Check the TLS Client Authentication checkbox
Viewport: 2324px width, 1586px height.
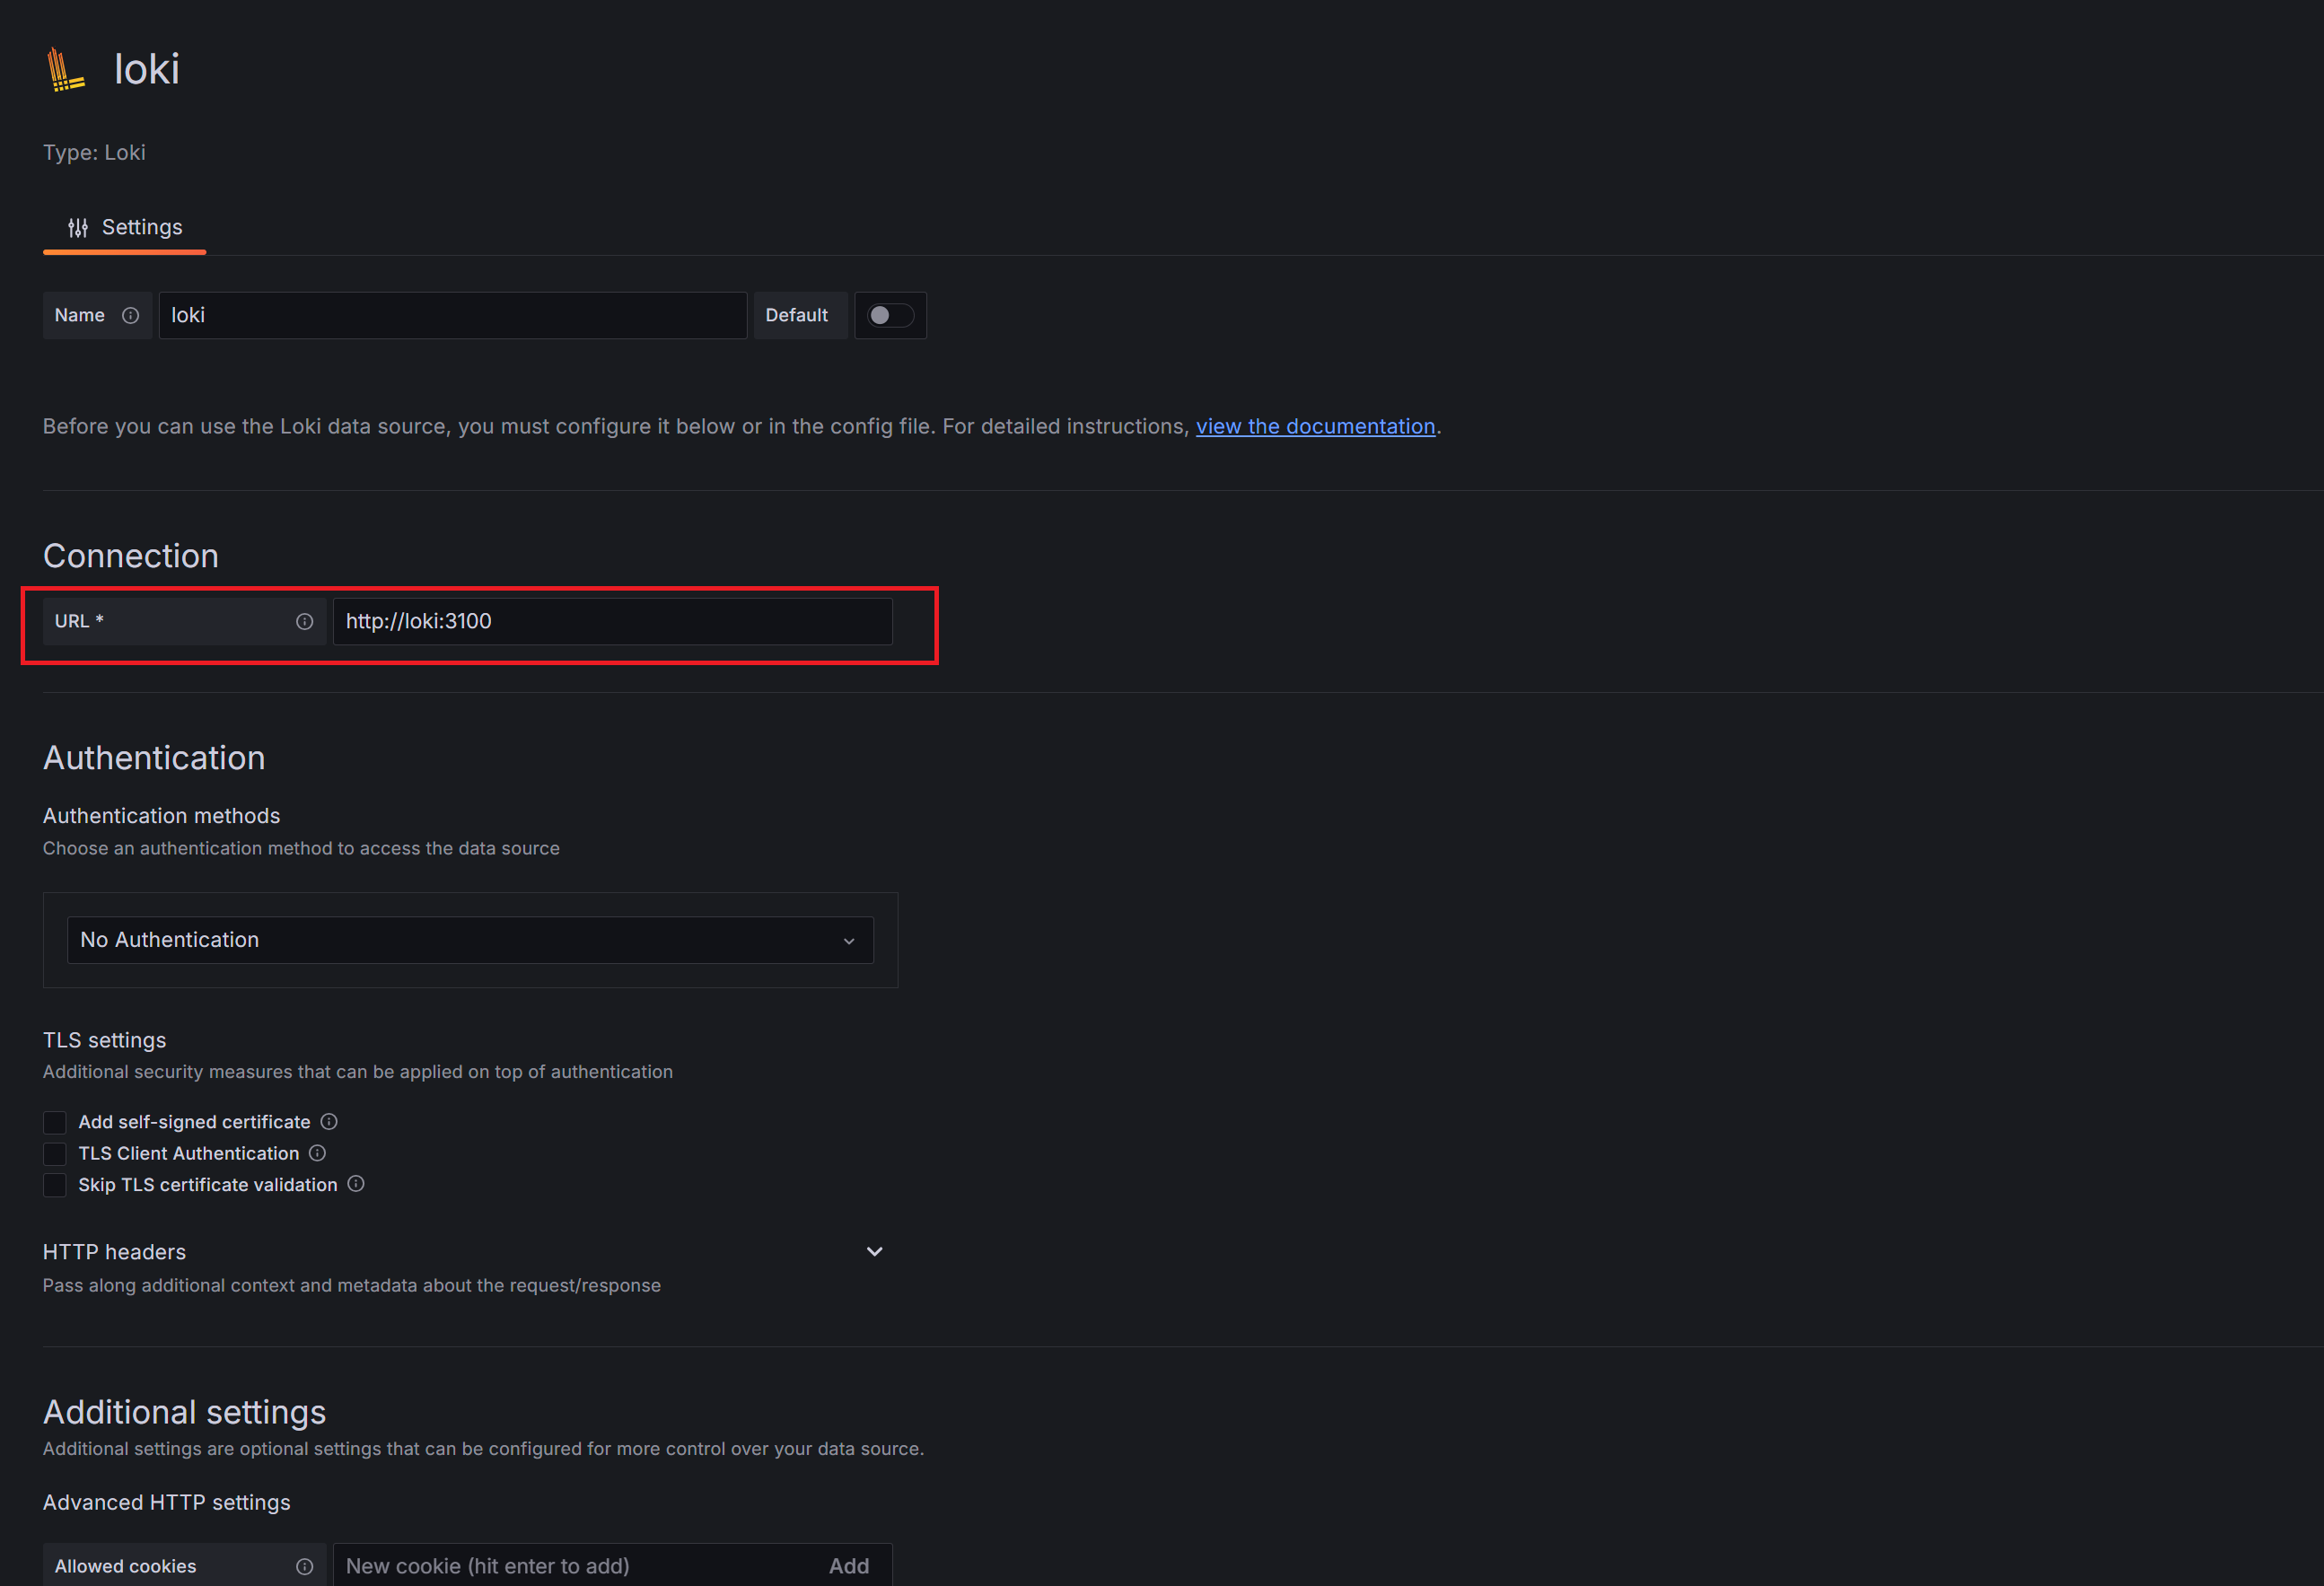pos(55,1154)
